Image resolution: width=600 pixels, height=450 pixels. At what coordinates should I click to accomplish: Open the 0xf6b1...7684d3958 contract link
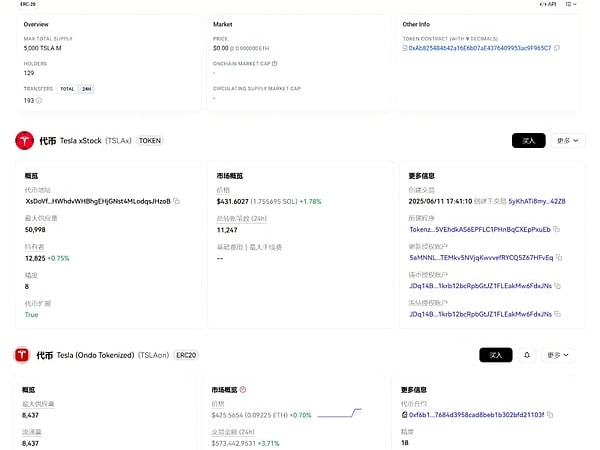point(476,415)
